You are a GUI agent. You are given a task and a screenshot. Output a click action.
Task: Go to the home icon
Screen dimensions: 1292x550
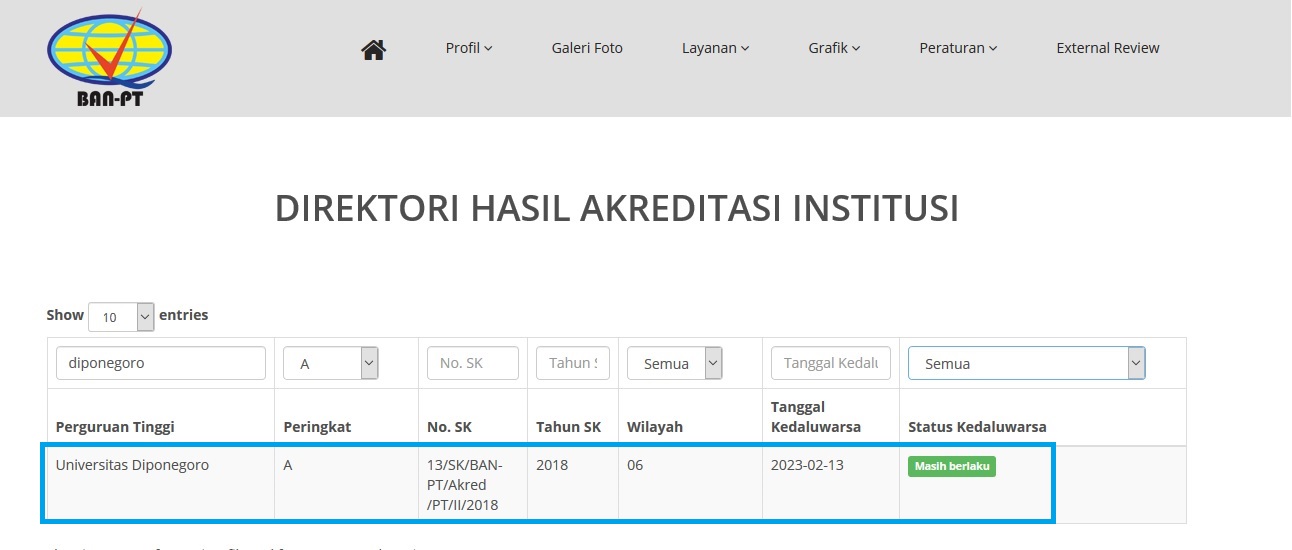[x=374, y=49]
